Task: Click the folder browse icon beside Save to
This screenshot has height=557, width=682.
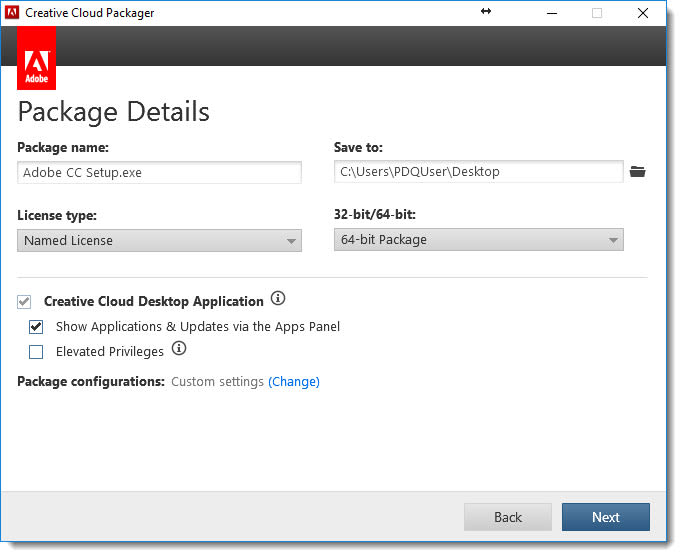Action: 637,172
